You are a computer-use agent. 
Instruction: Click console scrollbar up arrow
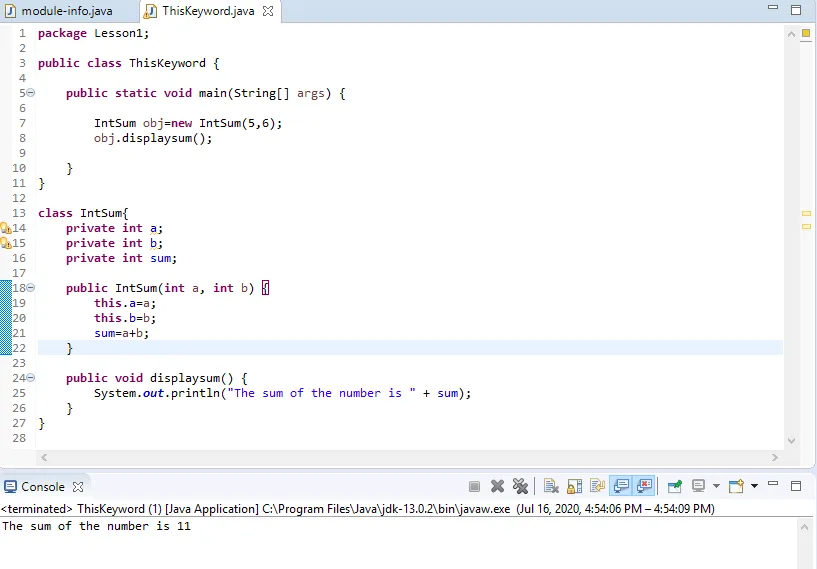tap(804, 527)
